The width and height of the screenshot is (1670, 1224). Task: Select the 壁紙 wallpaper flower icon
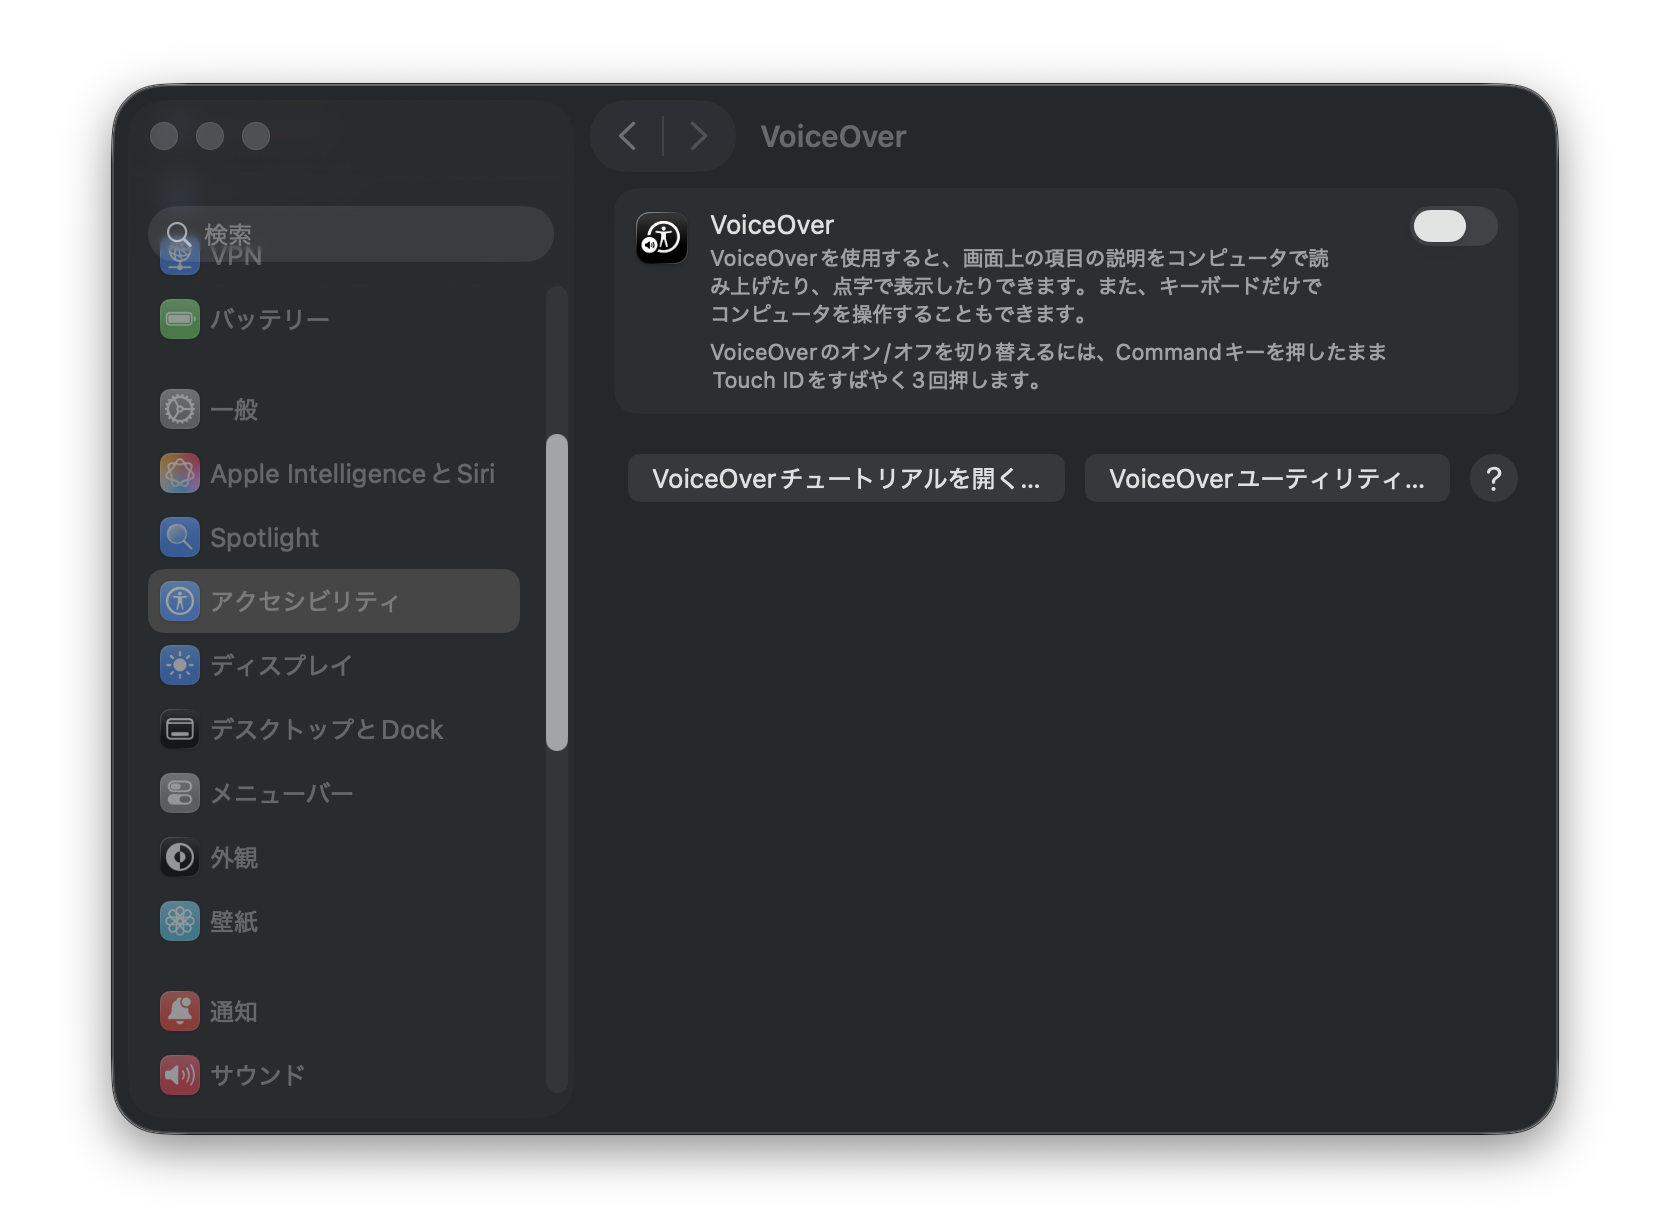[180, 921]
